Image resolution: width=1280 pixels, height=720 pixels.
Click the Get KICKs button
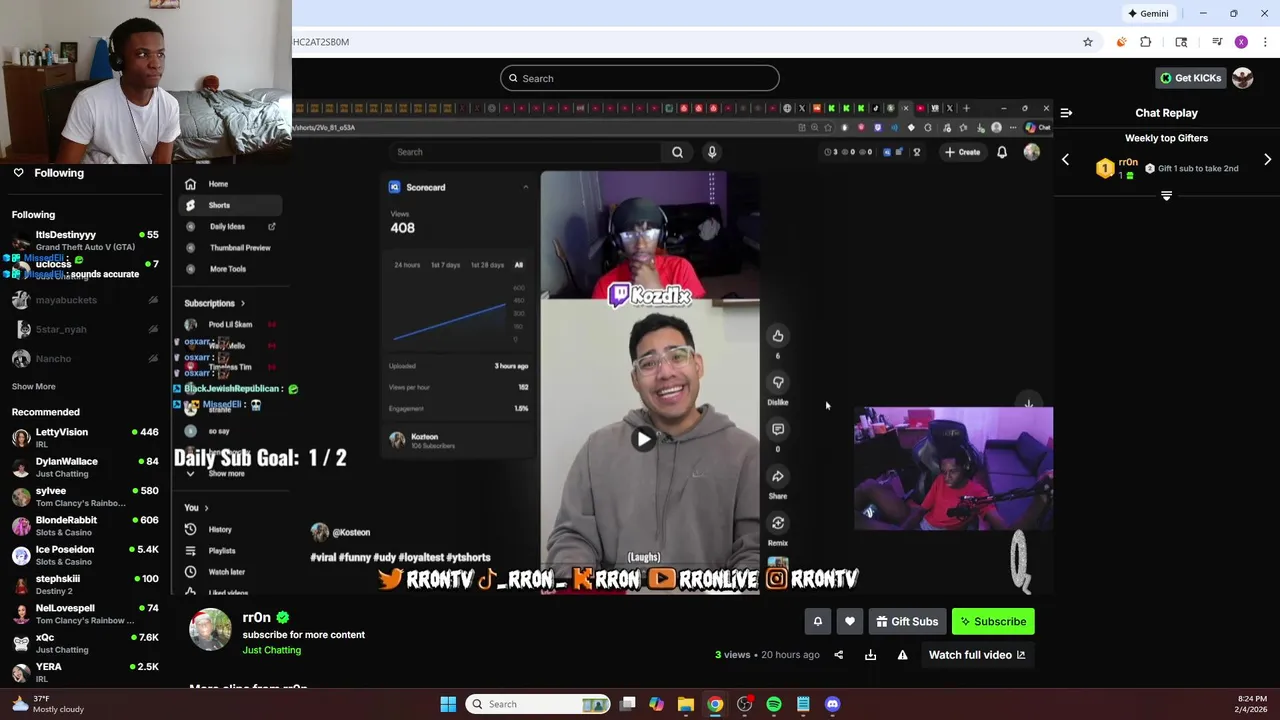1190,78
